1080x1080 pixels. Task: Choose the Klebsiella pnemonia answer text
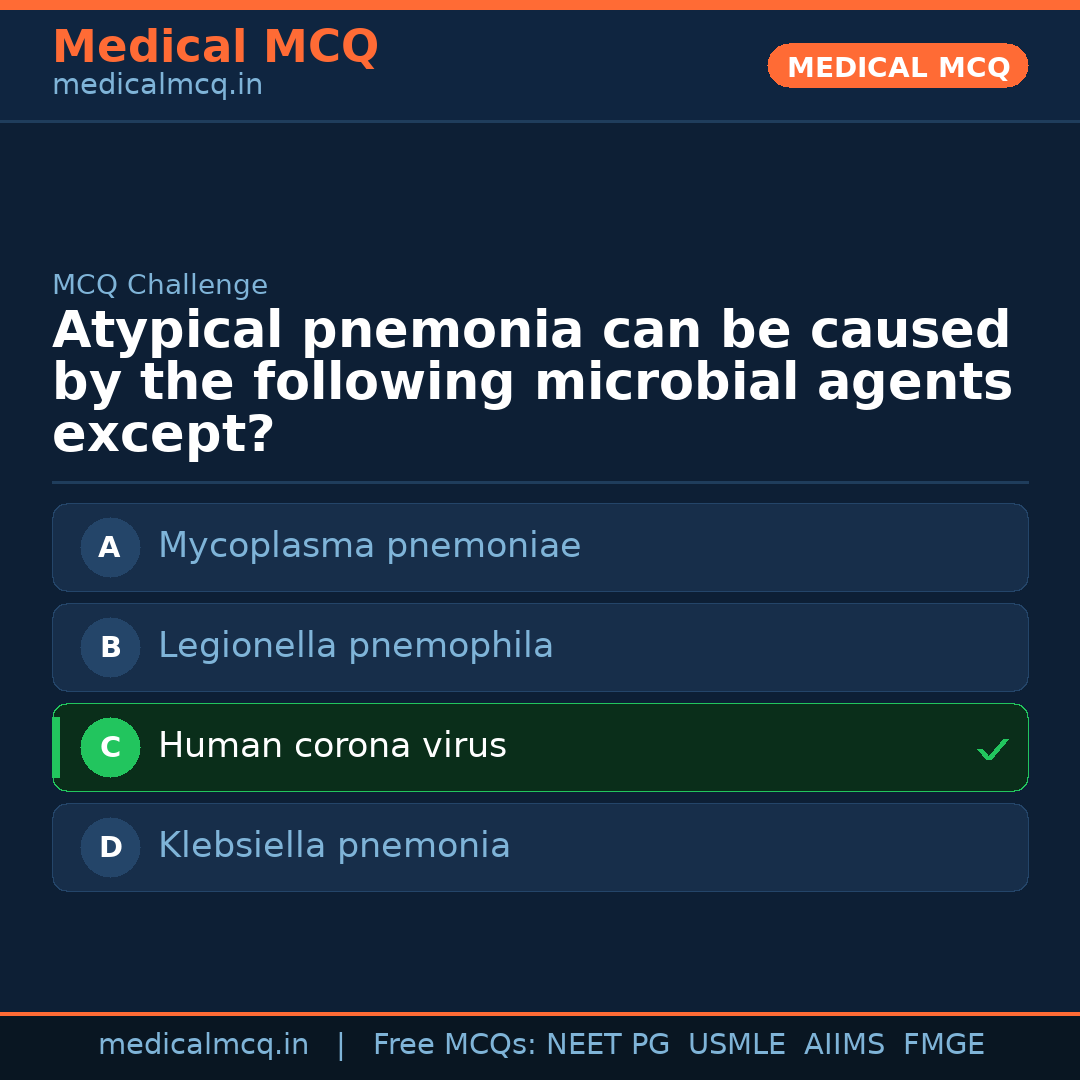pyautogui.click(x=334, y=846)
